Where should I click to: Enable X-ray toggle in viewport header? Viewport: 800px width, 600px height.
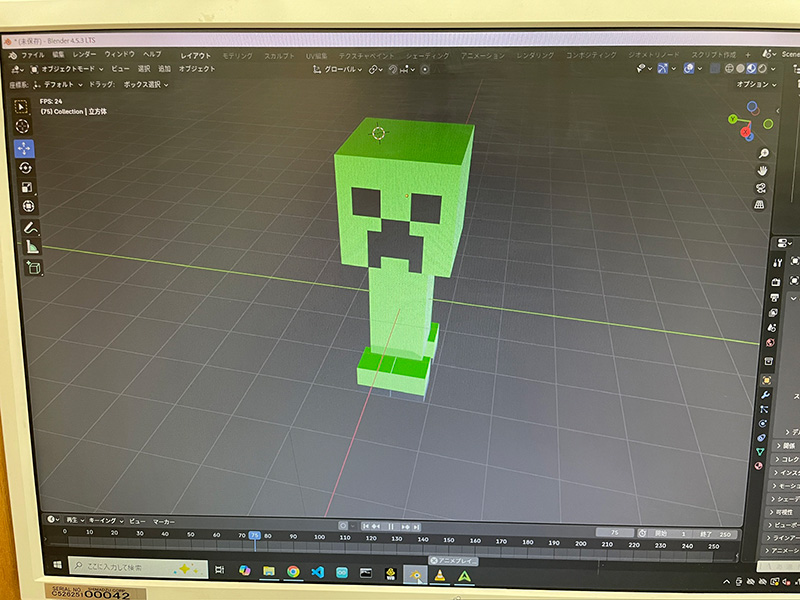point(713,69)
